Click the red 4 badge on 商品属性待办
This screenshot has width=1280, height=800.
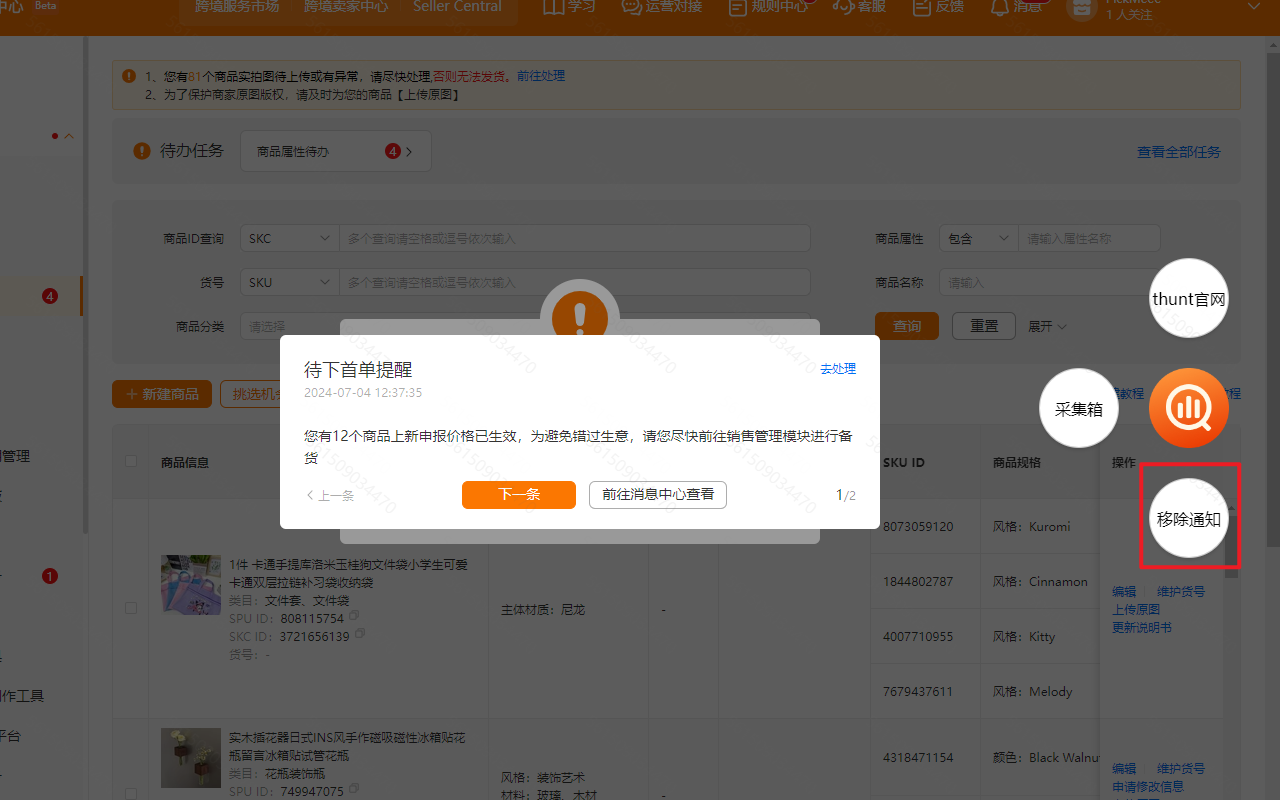(x=393, y=151)
